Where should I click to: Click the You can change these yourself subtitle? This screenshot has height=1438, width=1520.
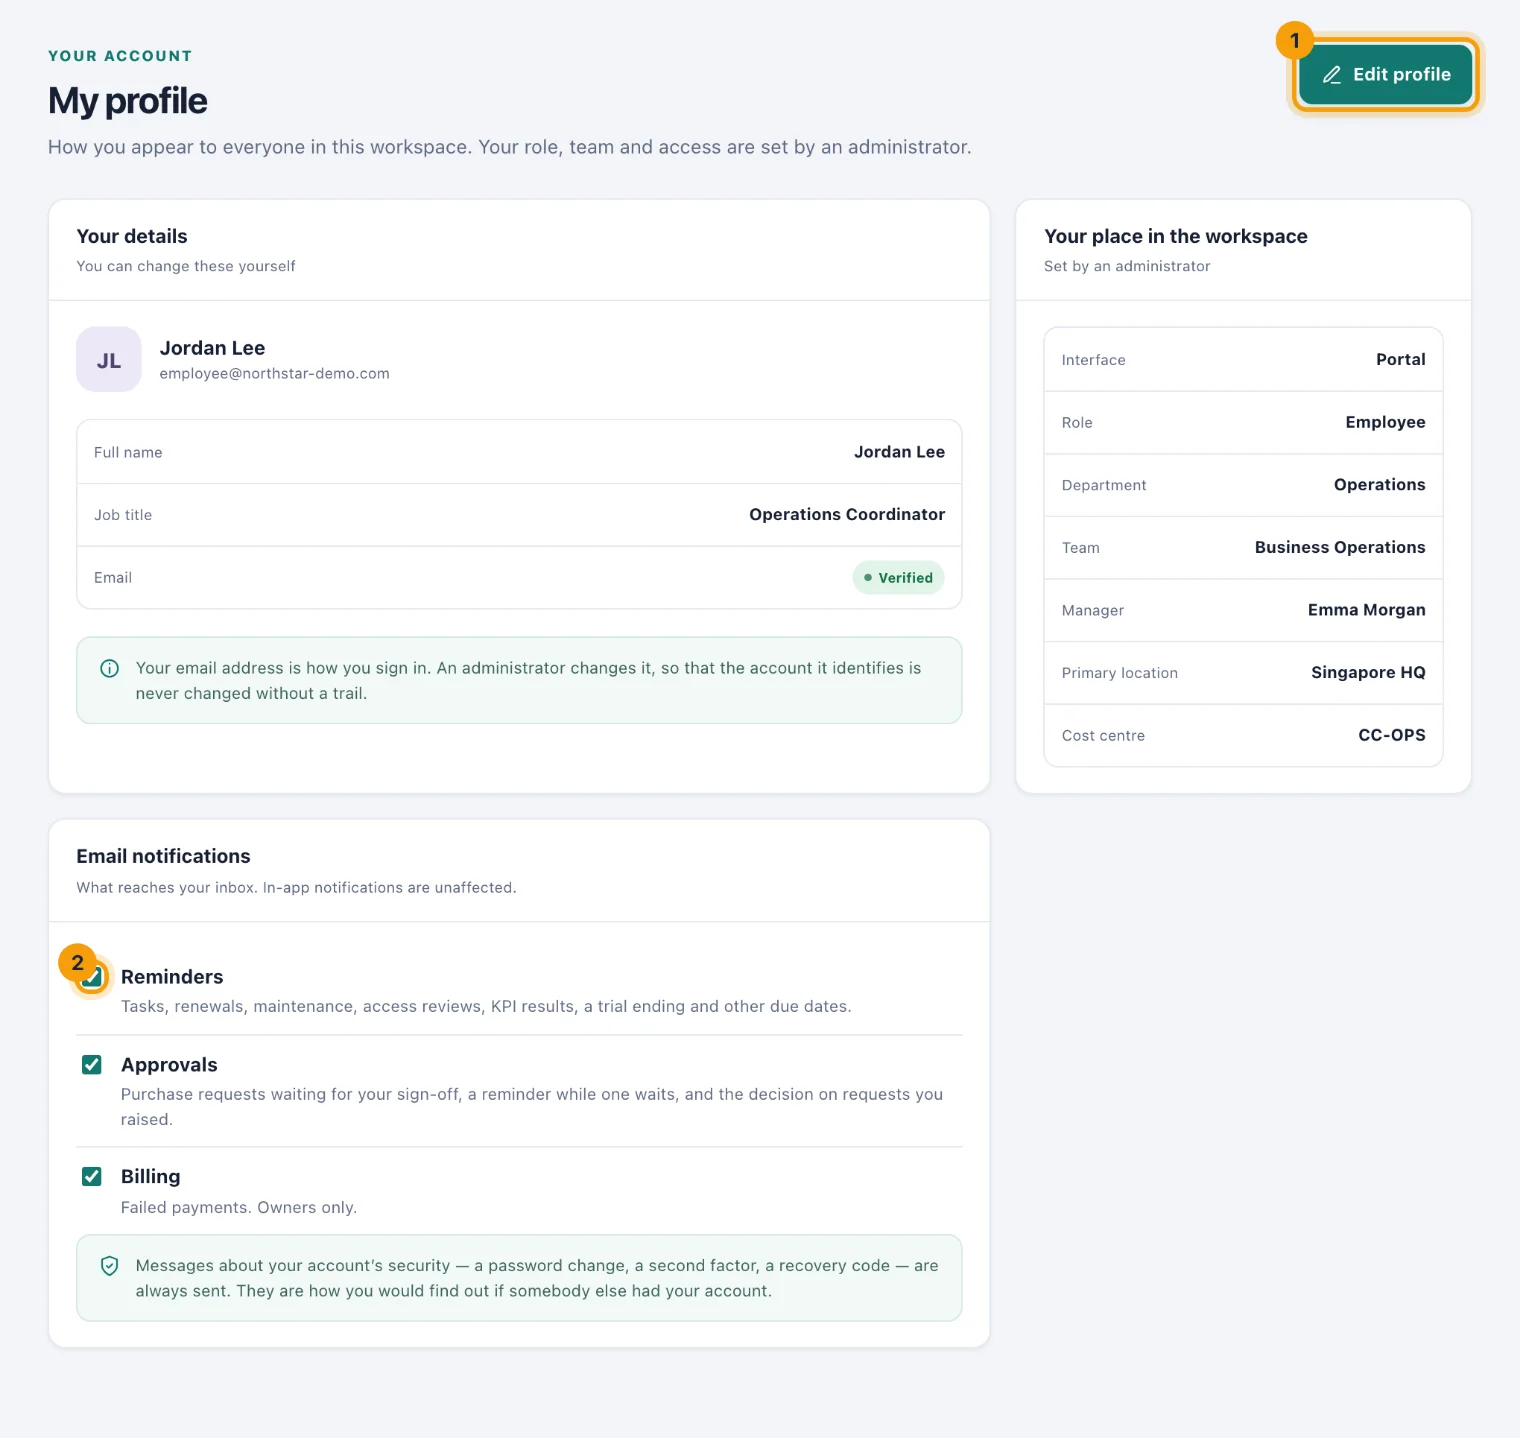click(186, 266)
